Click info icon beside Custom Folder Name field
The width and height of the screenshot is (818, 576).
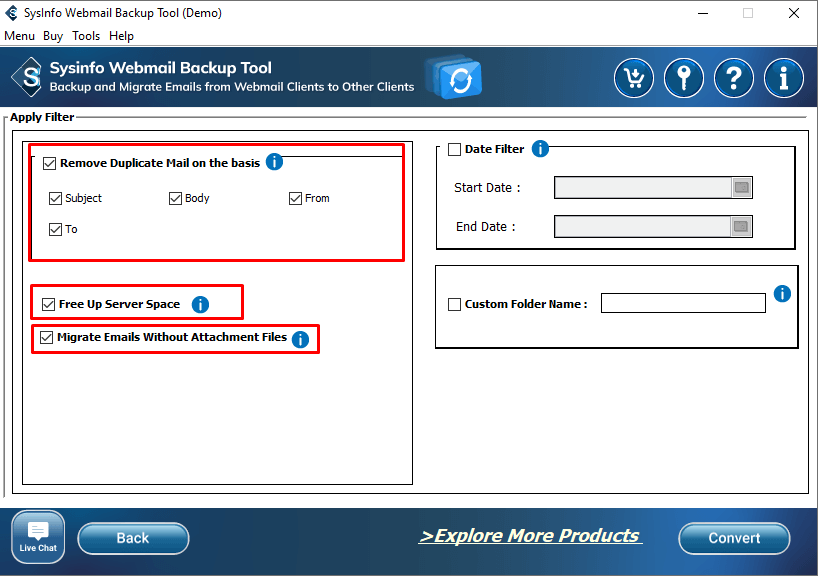pyautogui.click(x=782, y=294)
